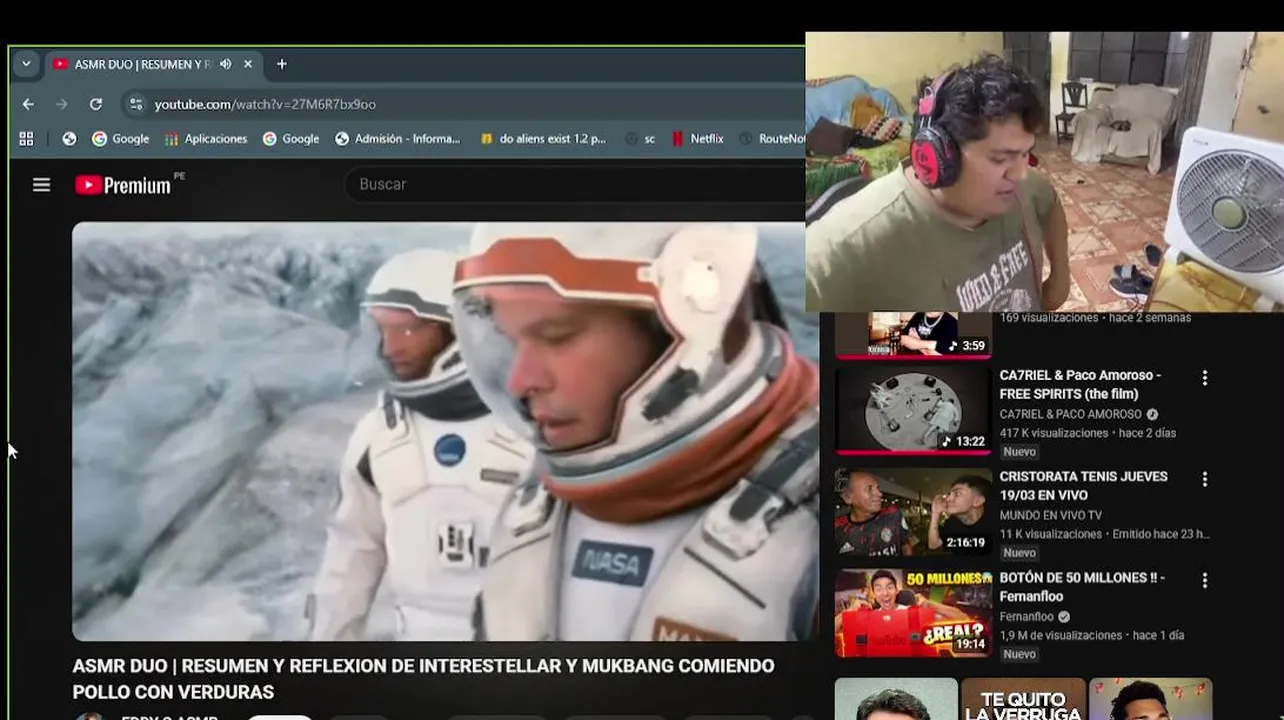Click Nuevo badge under CRISTORATA video
The height and width of the screenshot is (720, 1284).
pos(1019,553)
